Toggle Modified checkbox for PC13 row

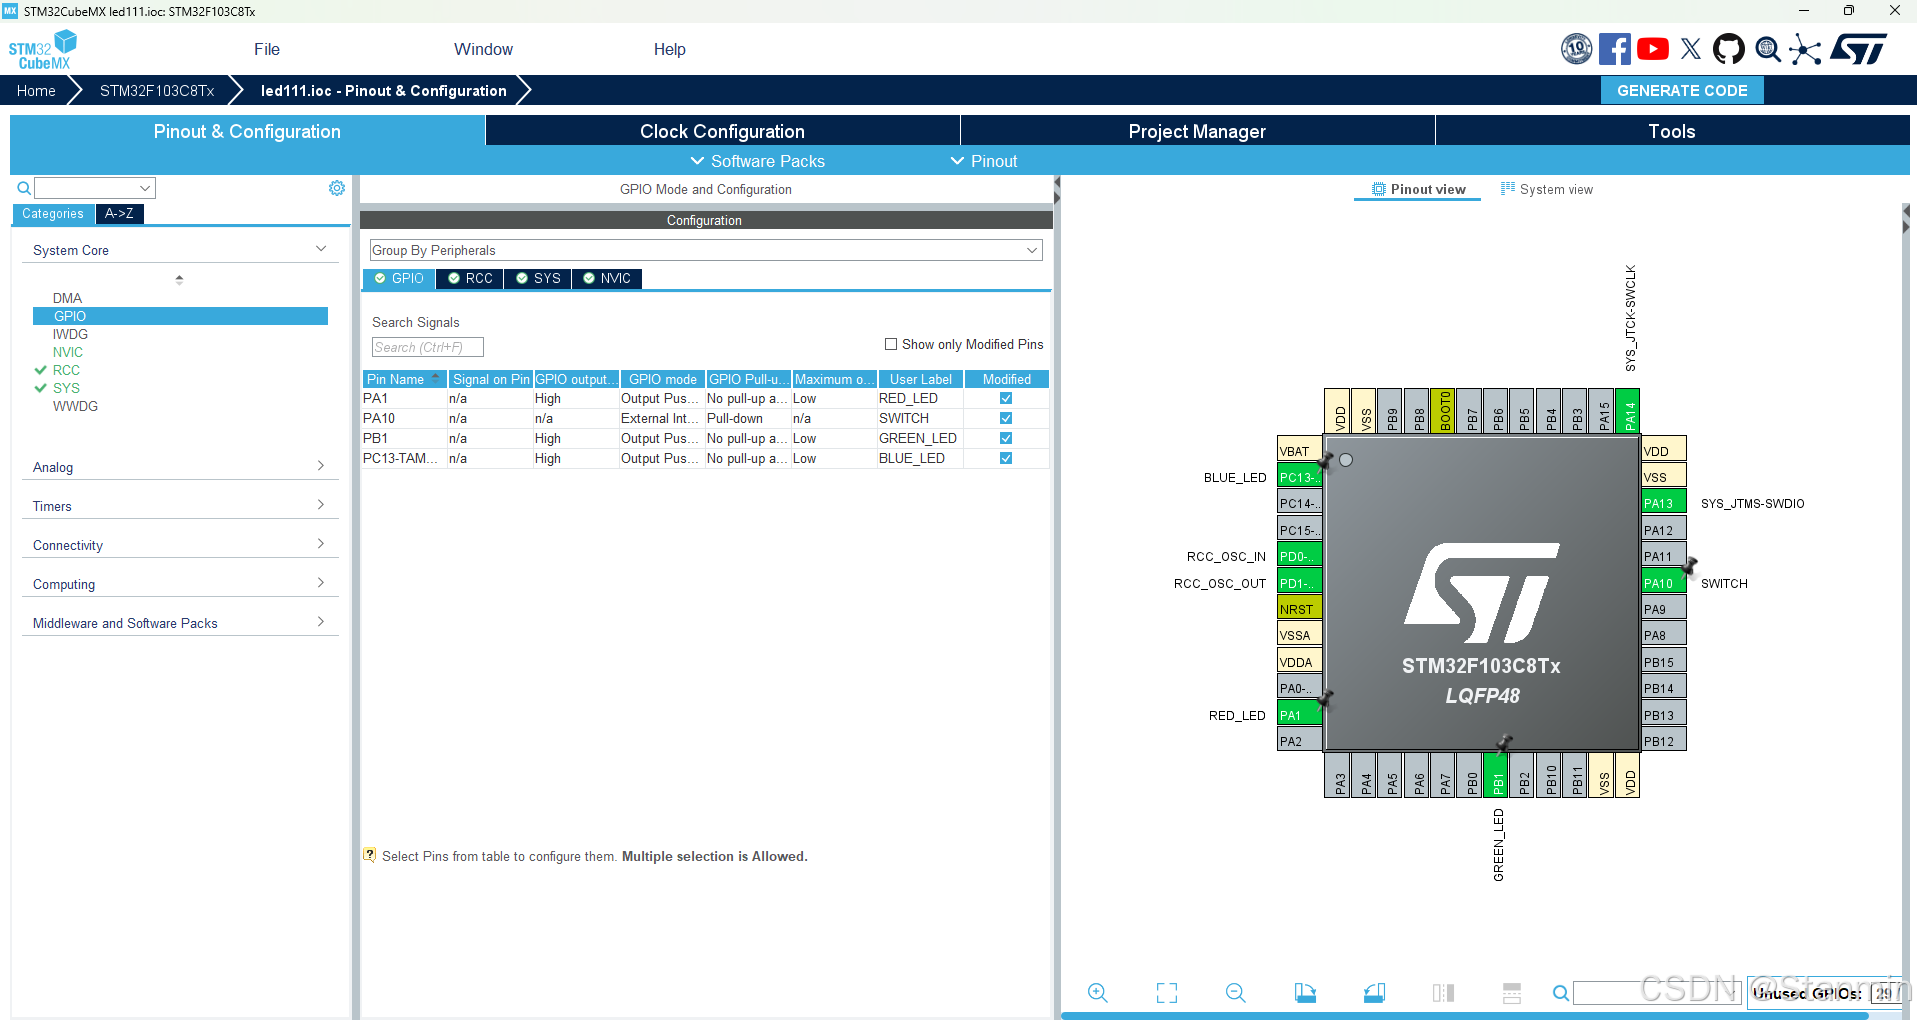1006,458
